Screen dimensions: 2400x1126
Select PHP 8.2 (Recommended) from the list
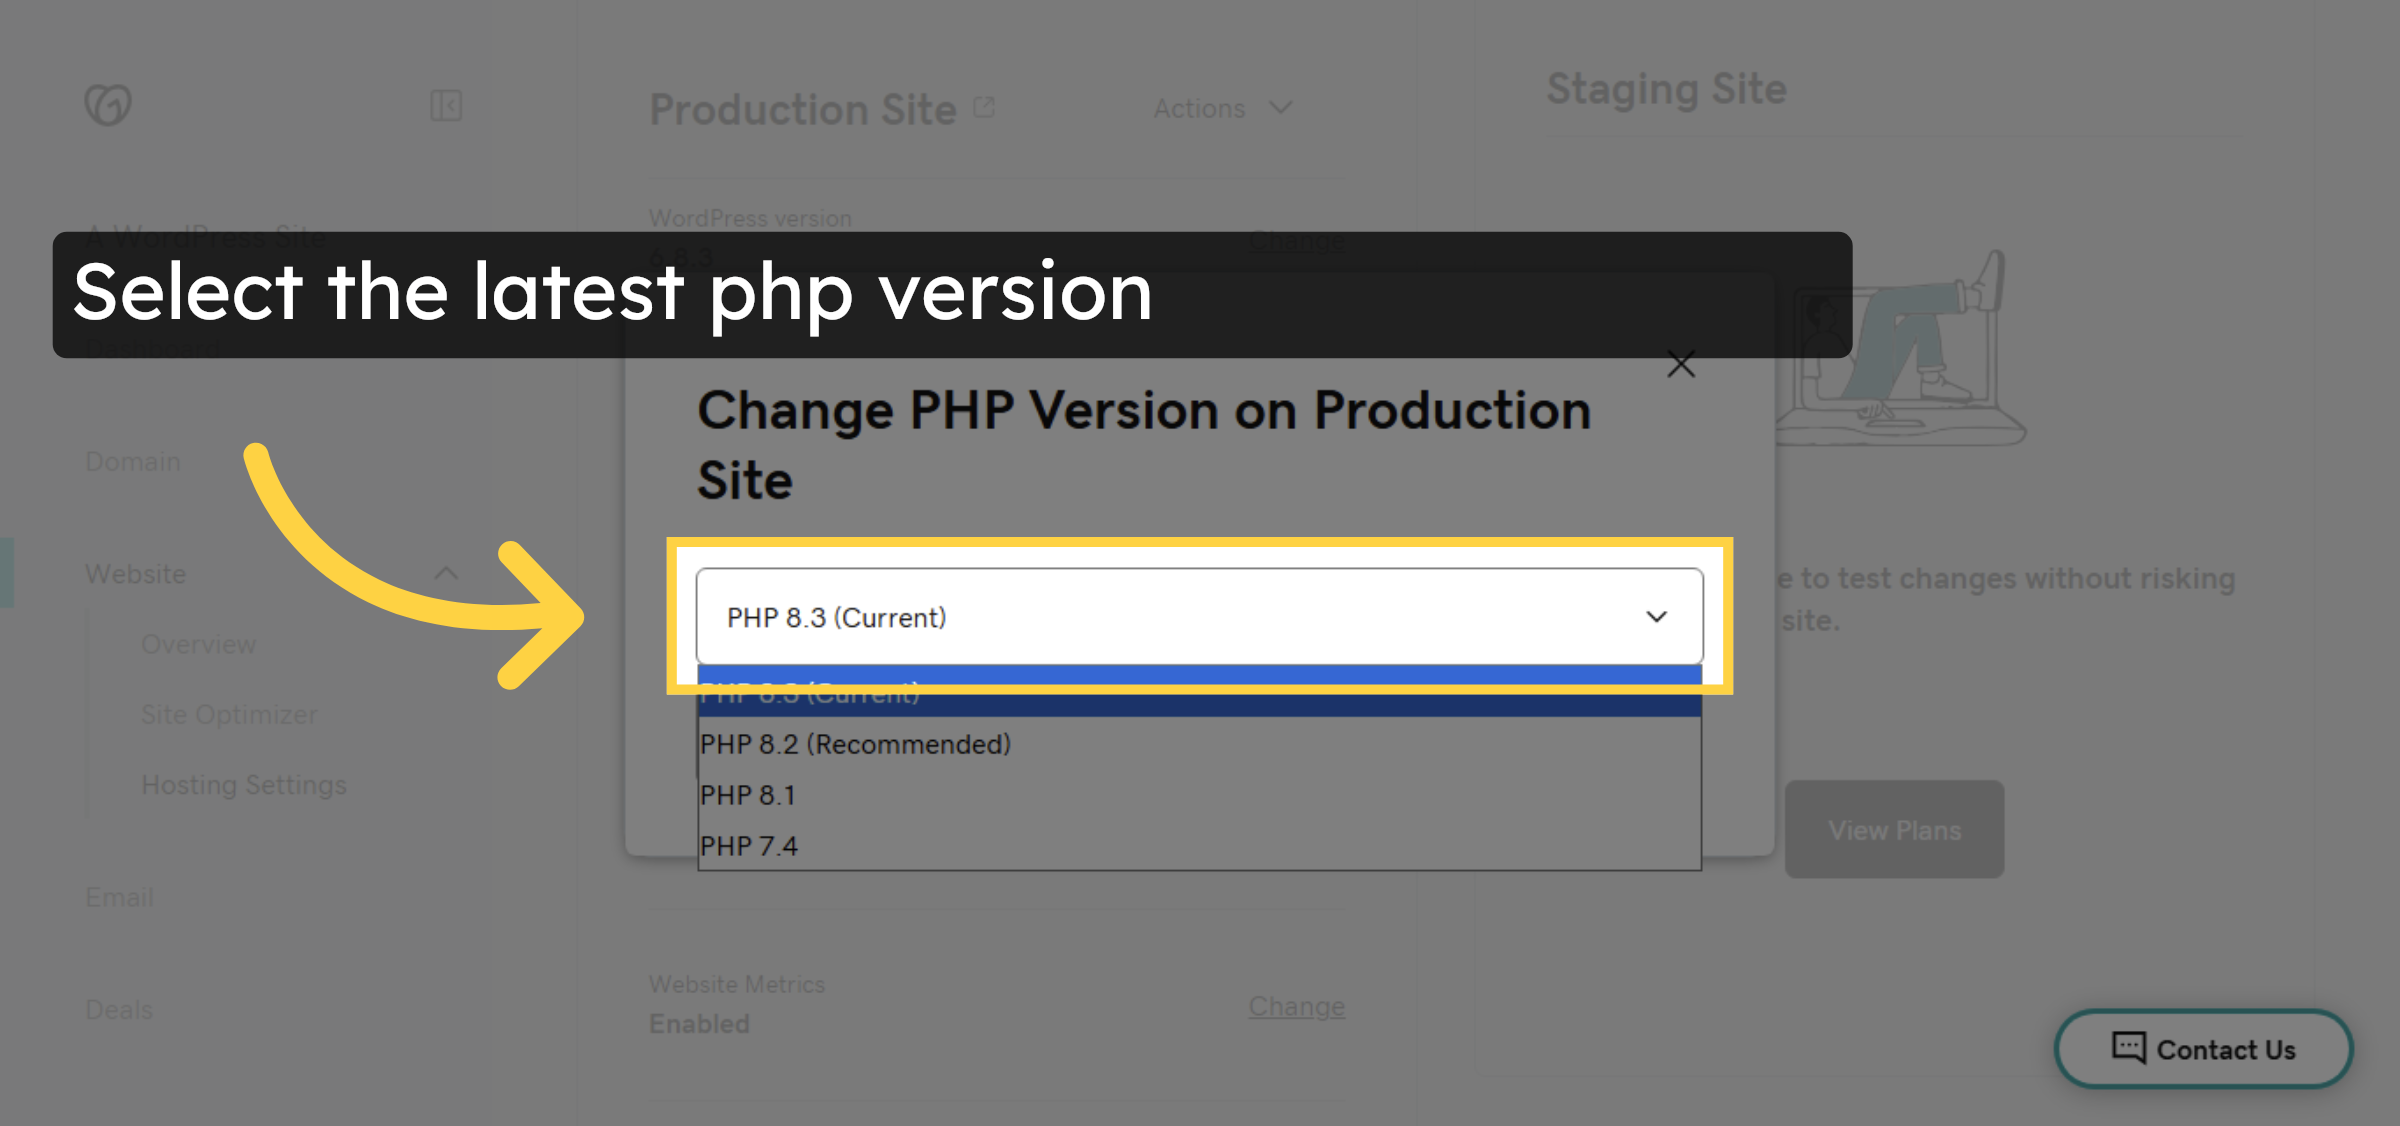click(855, 744)
